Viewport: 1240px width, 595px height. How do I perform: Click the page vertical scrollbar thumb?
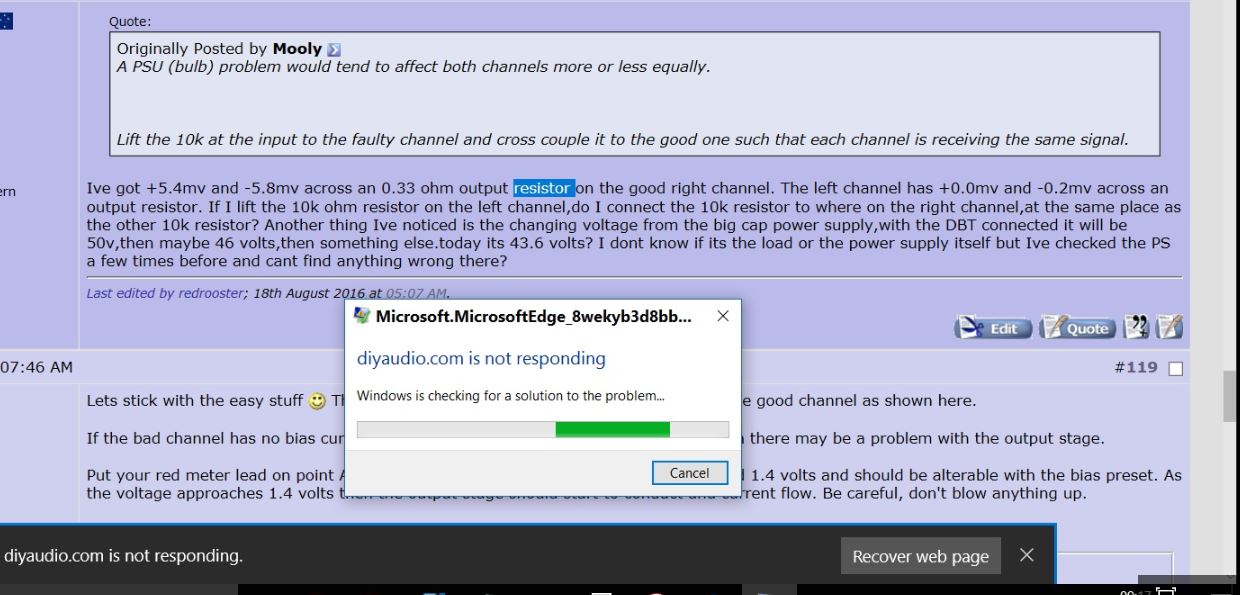[1231, 397]
